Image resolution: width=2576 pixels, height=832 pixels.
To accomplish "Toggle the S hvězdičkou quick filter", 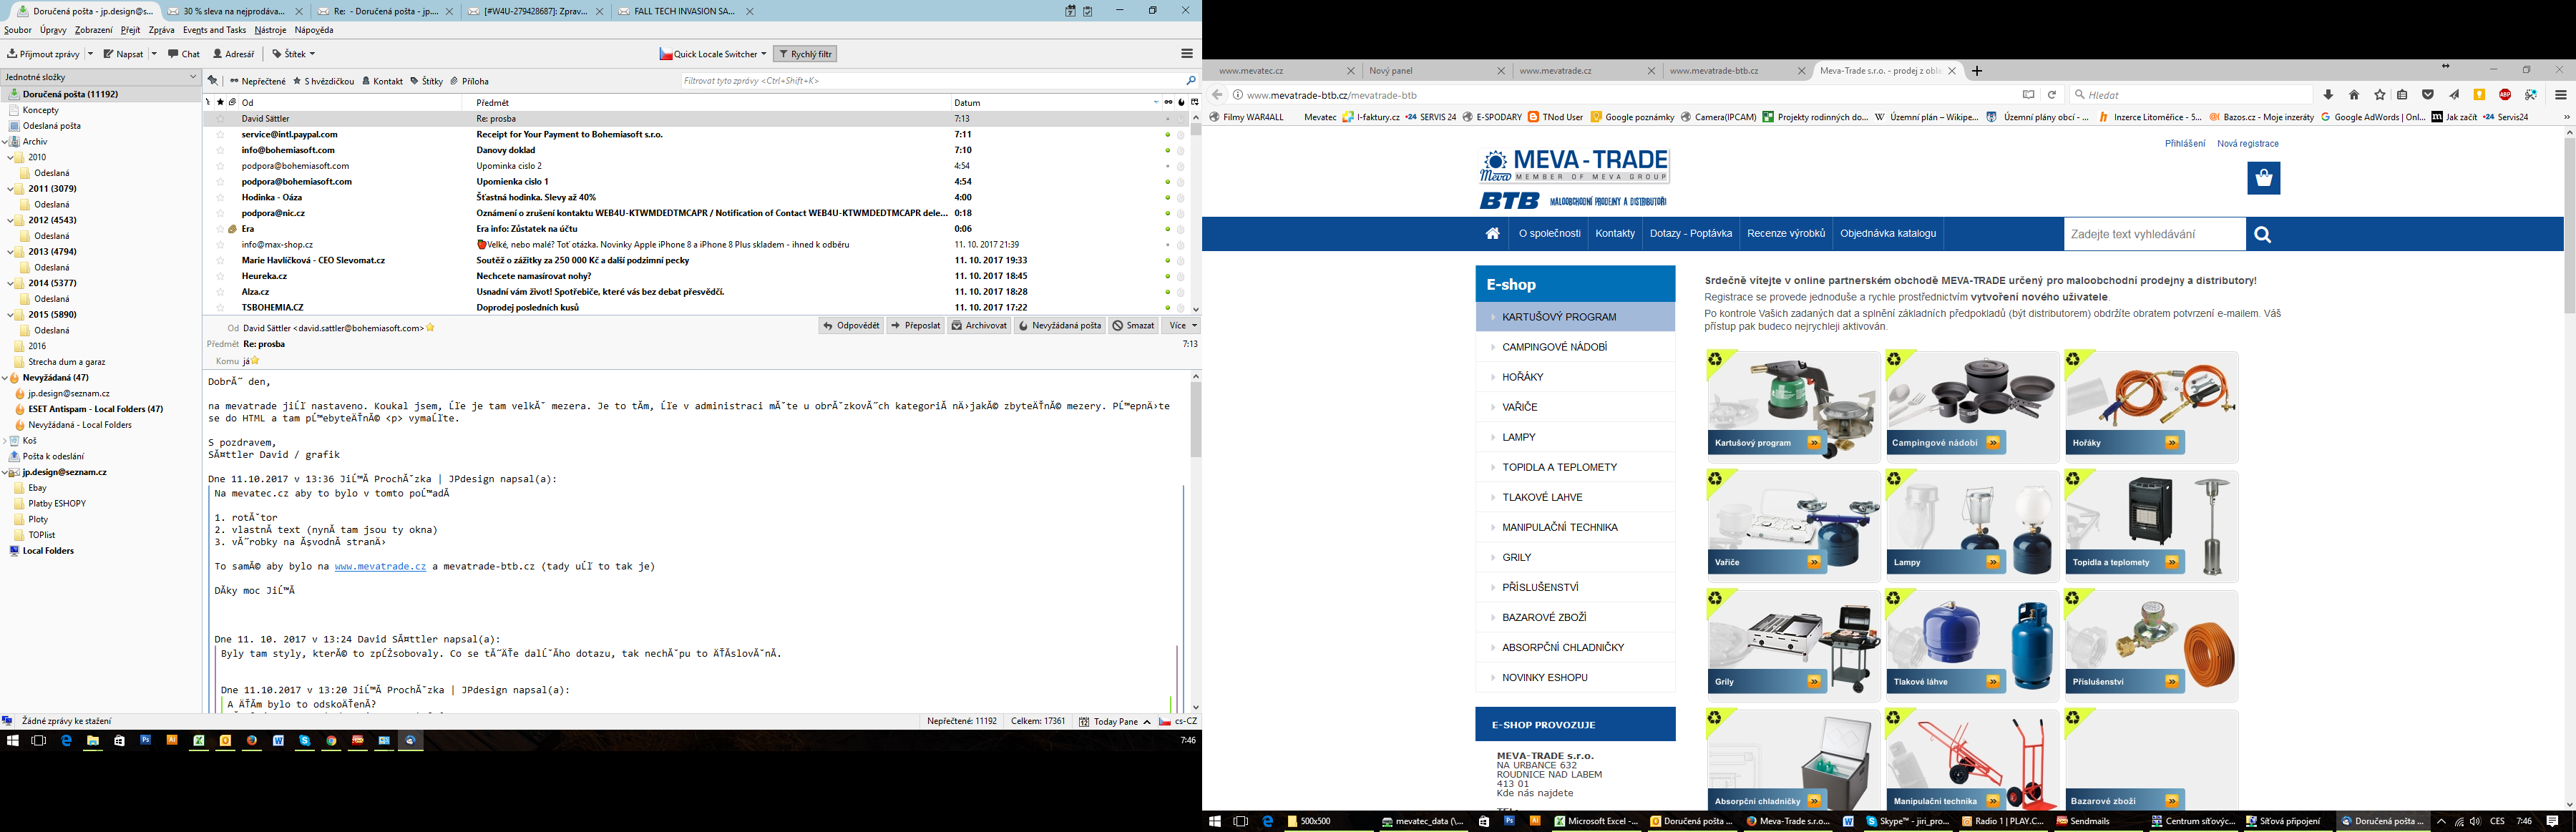I will [x=323, y=81].
